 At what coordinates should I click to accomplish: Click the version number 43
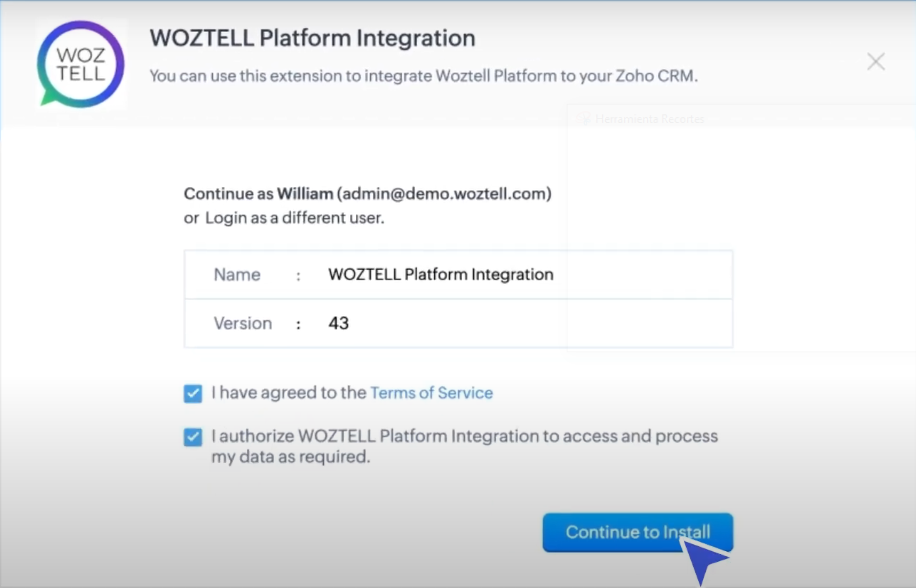(x=338, y=323)
